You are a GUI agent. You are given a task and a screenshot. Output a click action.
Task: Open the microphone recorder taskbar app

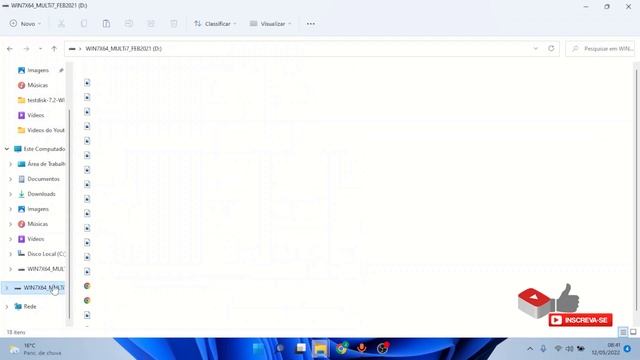coord(362,349)
